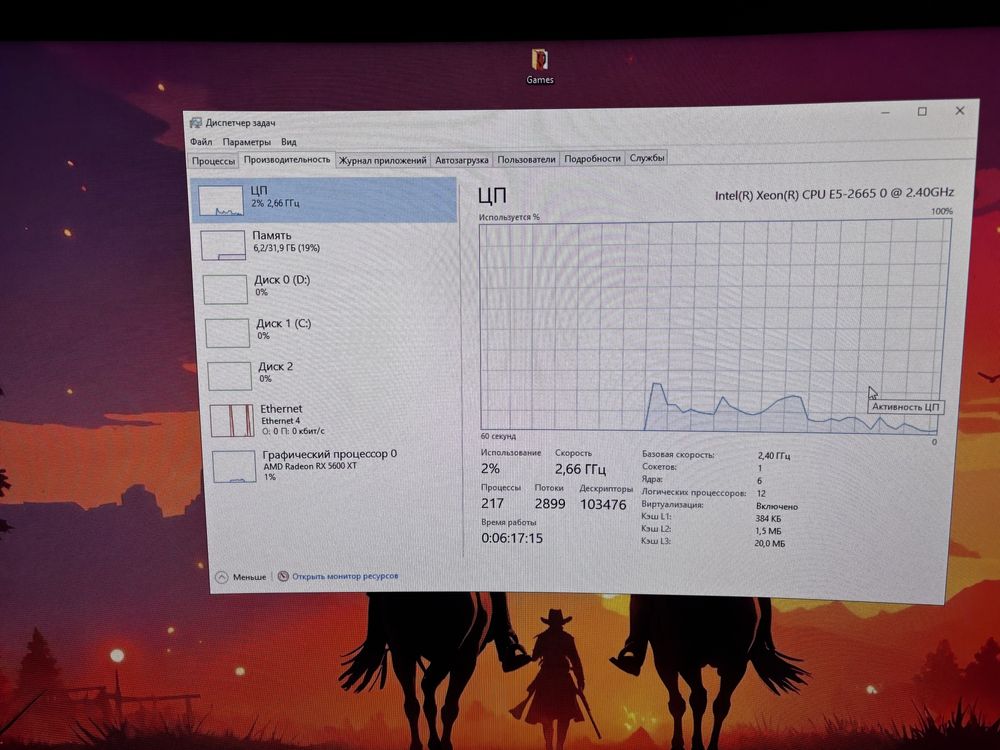Close the Диспетчер задач window
The height and width of the screenshot is (750, 1000).
pyautogui.click(x=960, y=110)
